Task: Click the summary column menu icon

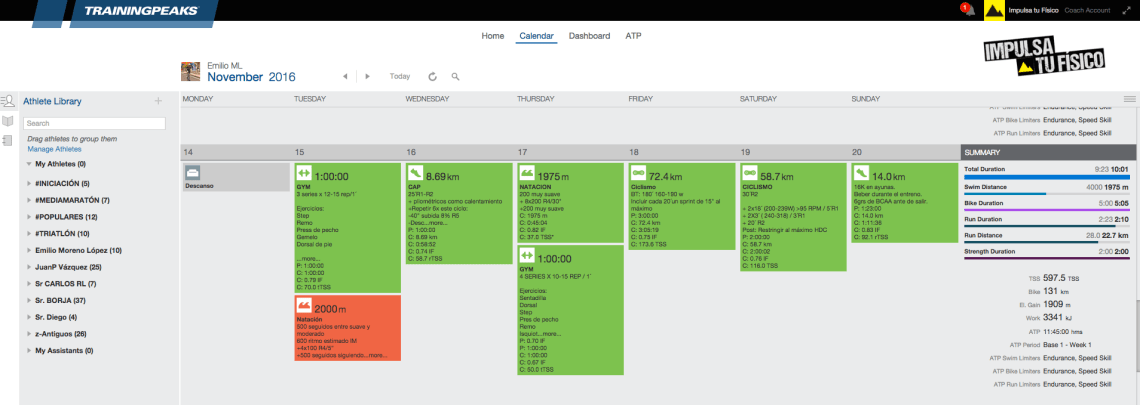Action: point(1129,99)
